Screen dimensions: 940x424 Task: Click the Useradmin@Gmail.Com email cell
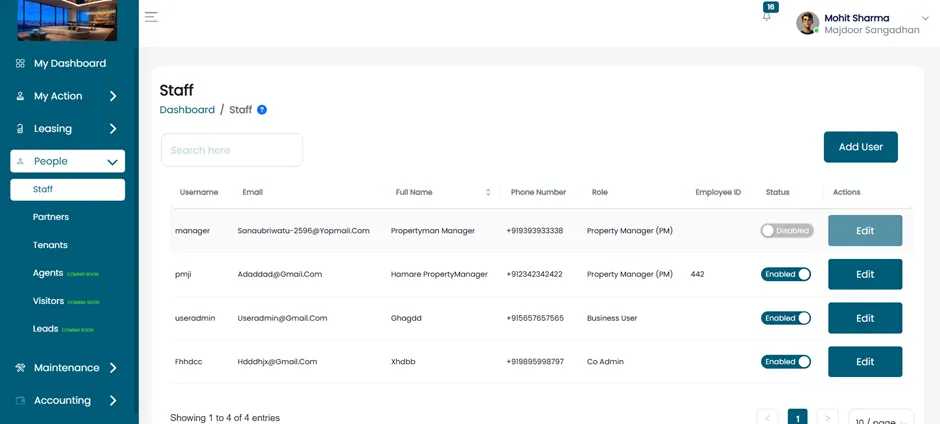(x=282, y=318)
